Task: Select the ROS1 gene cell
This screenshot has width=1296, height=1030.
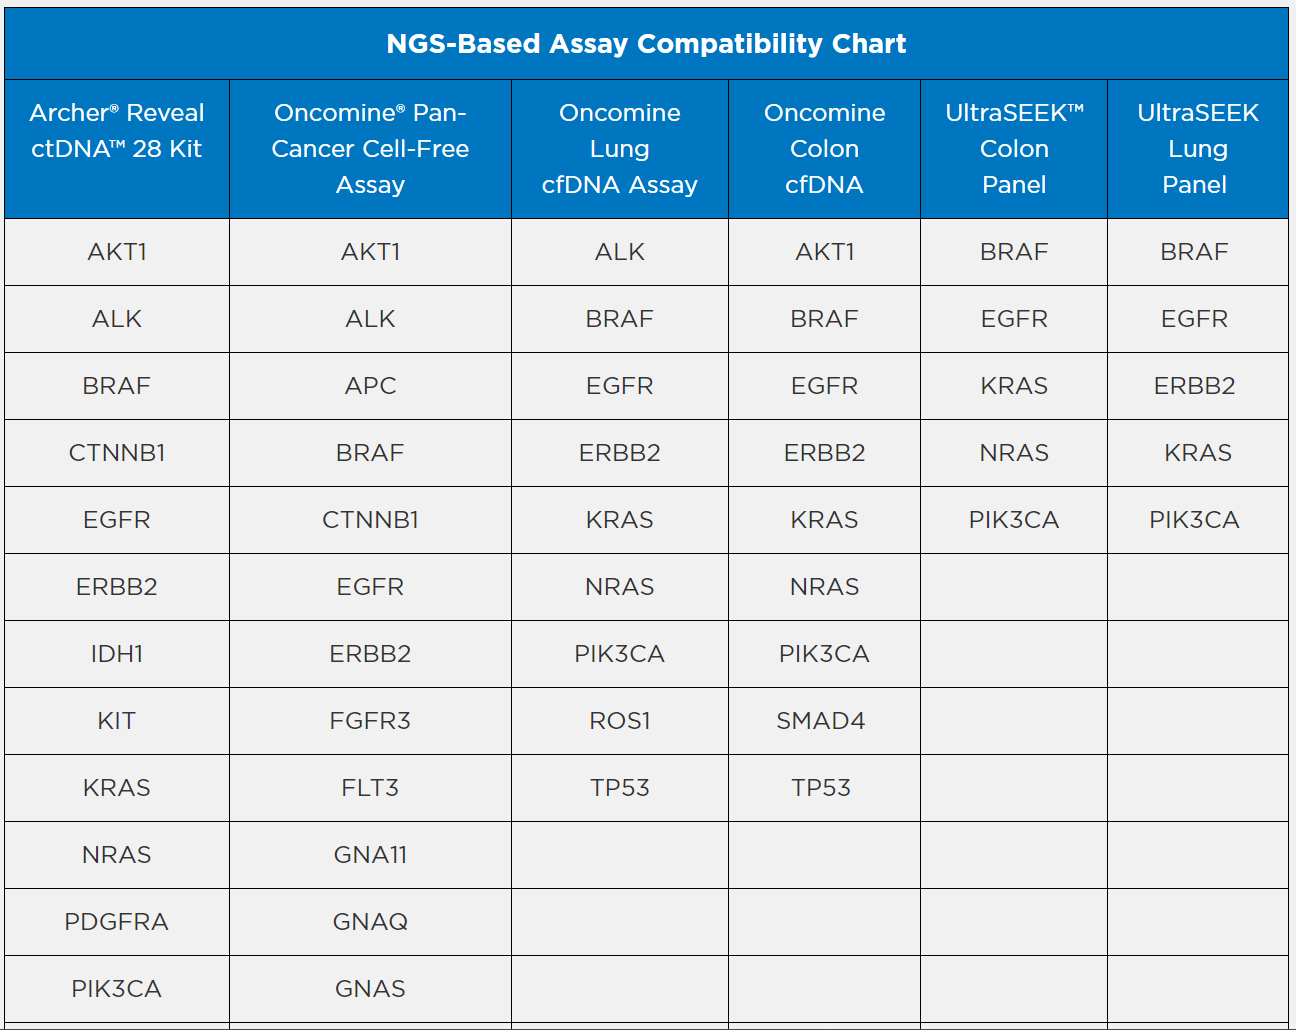Action: 620,721
